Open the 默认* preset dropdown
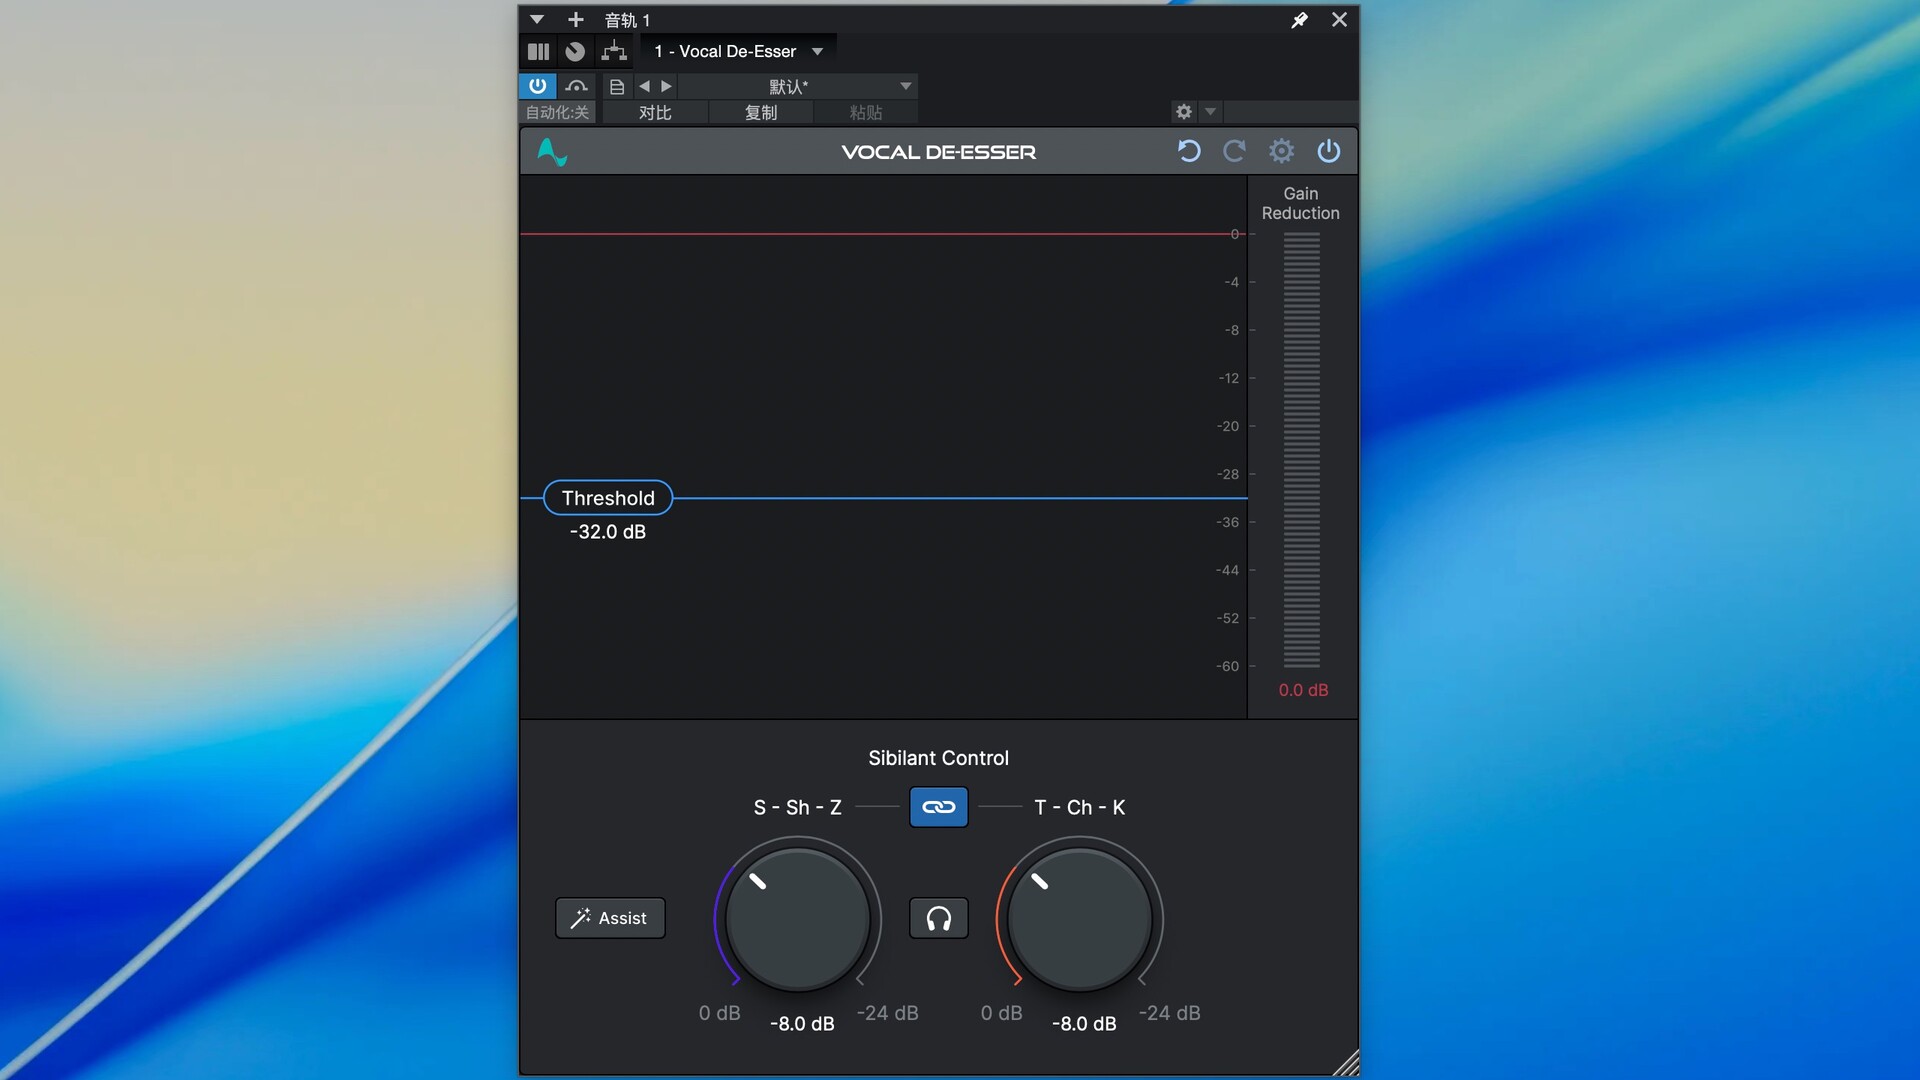This screenshot has height=1080, width=1920. 905,87
